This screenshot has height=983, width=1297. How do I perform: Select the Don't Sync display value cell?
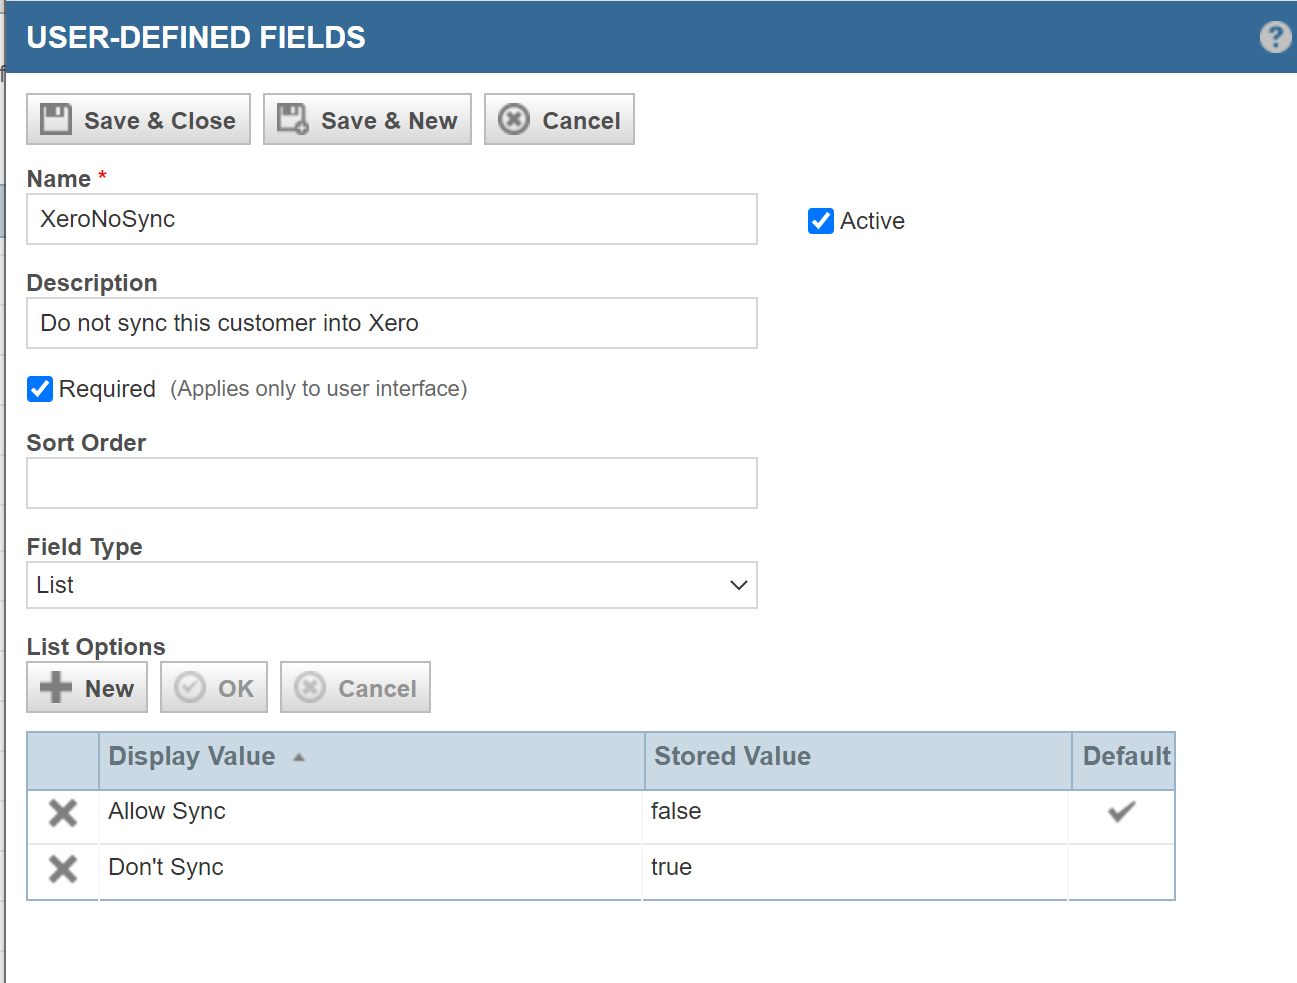point(370,868)
